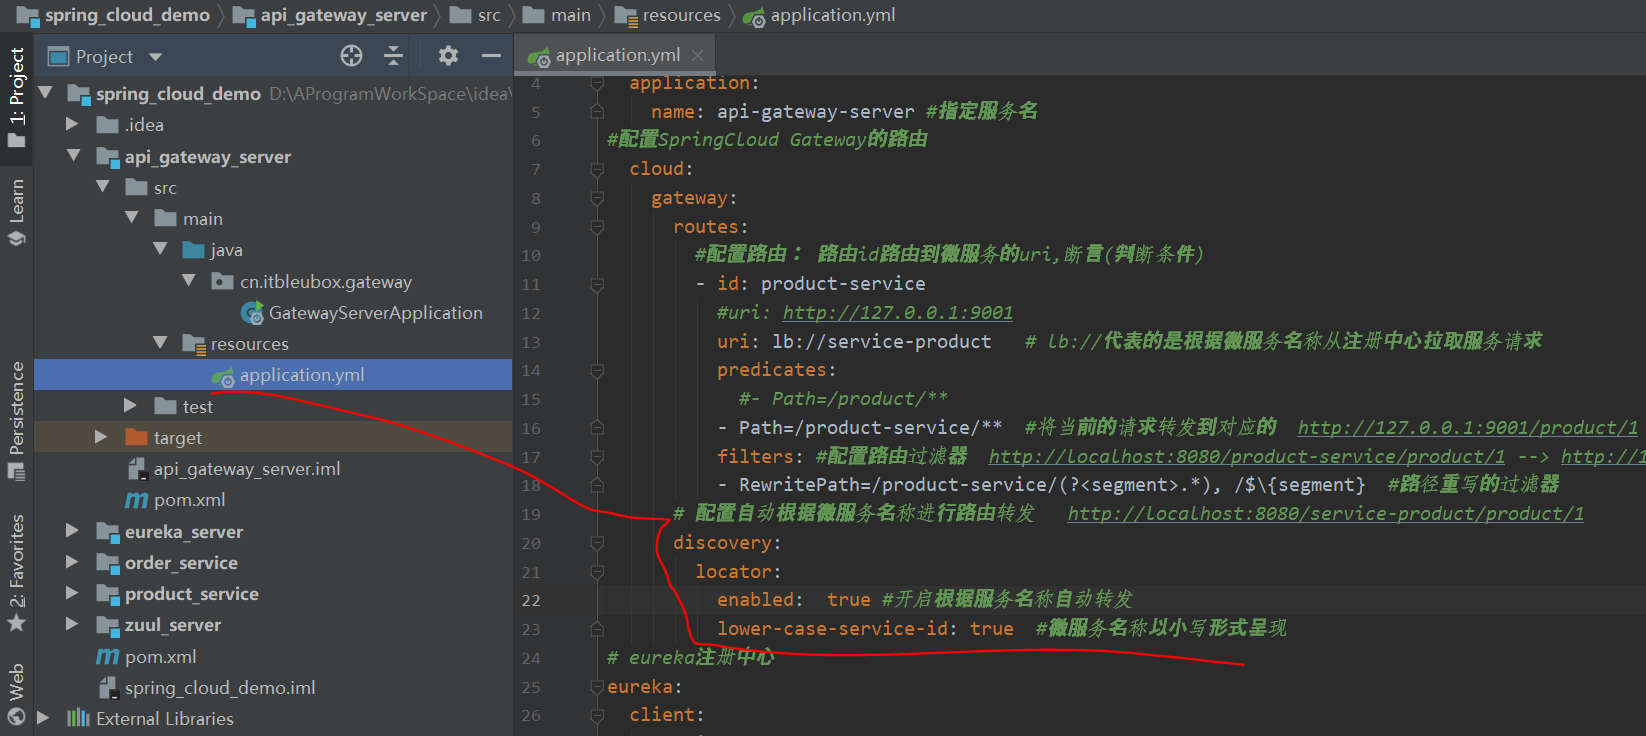Viewport: 1646px width, 736px height.
Task: Click the orange target folder icon
Action: click(x=137, y=437)
